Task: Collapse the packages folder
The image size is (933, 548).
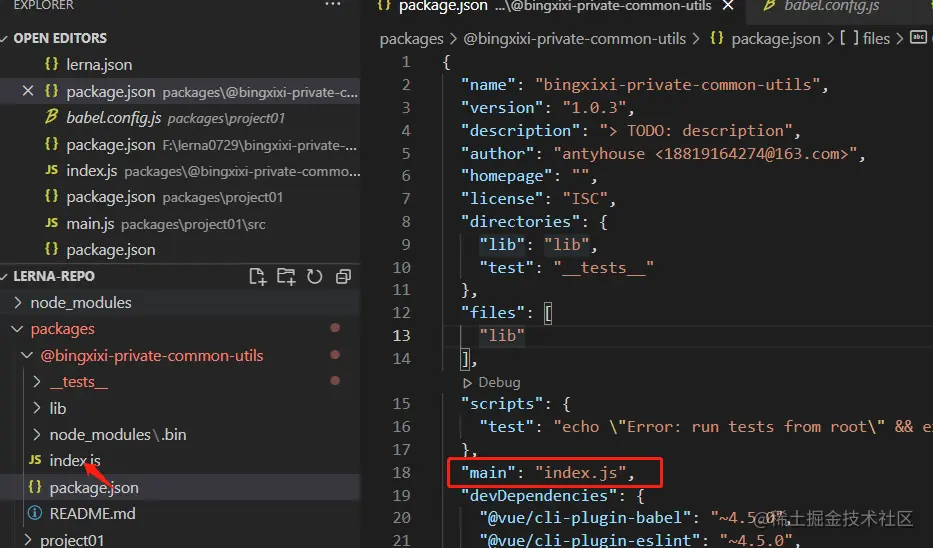Action: tap(180, 329)
